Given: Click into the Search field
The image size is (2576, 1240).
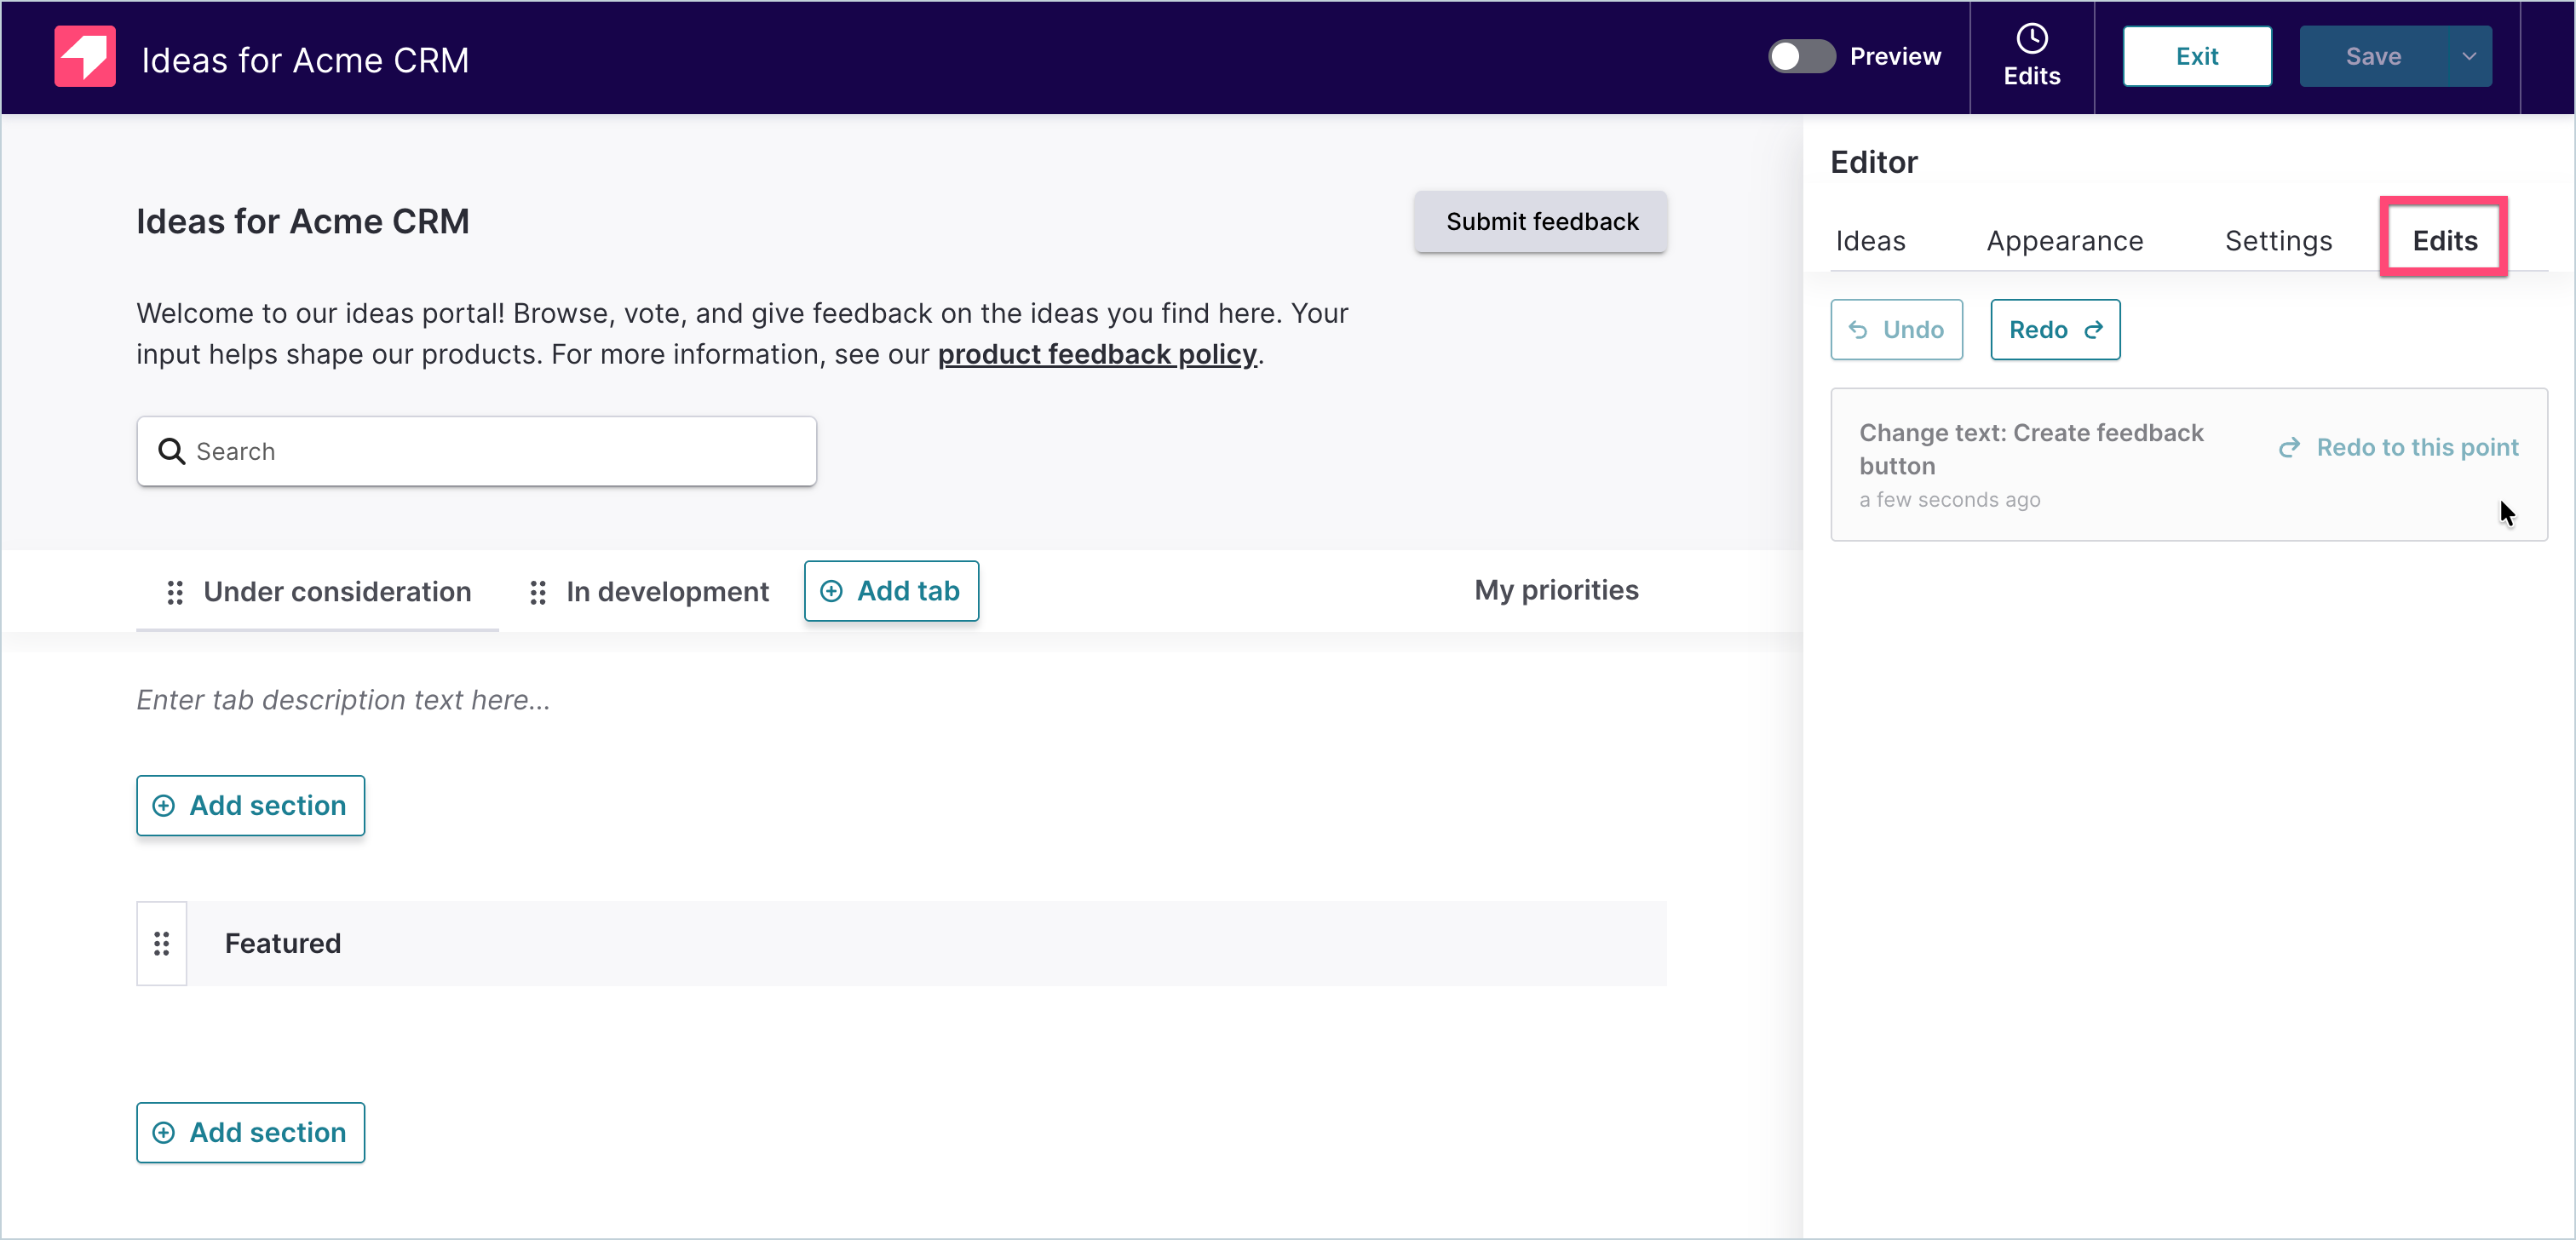Looking at the screenshot, I should point(476,451).
